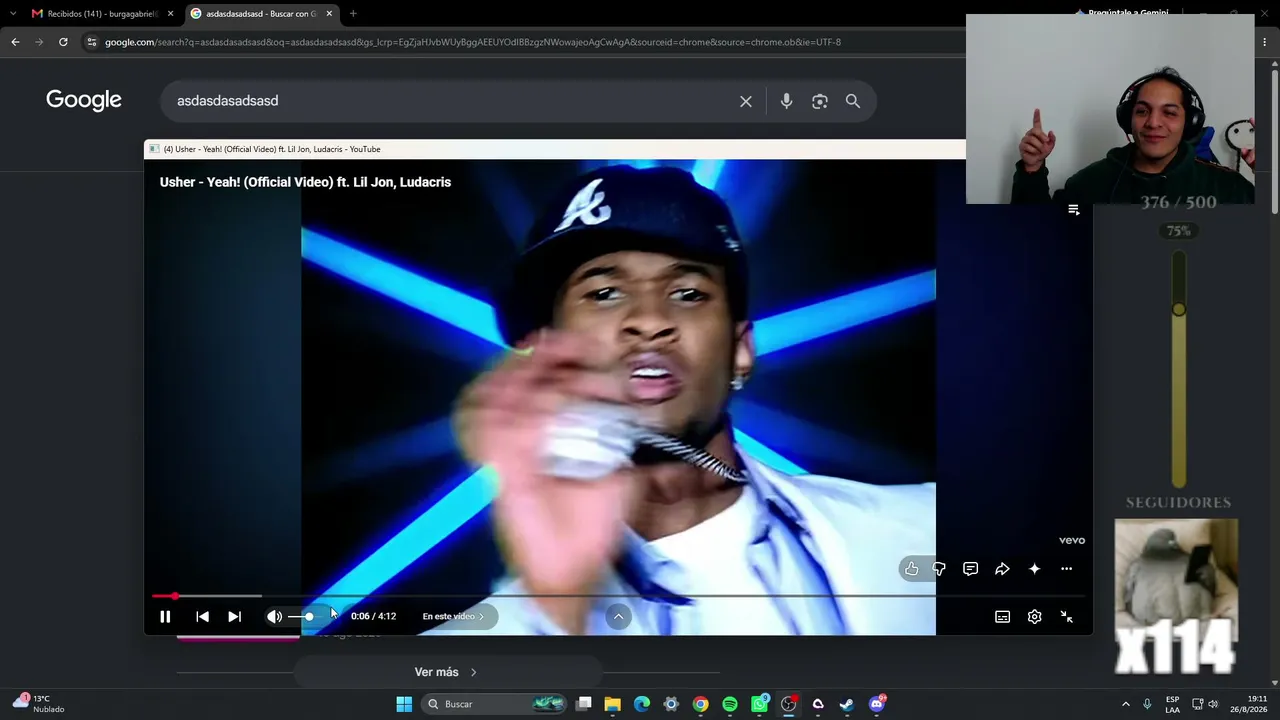Screen dimensions: 1280x720
Task: Go to Google home via the logo
Action: pos(84,100)
